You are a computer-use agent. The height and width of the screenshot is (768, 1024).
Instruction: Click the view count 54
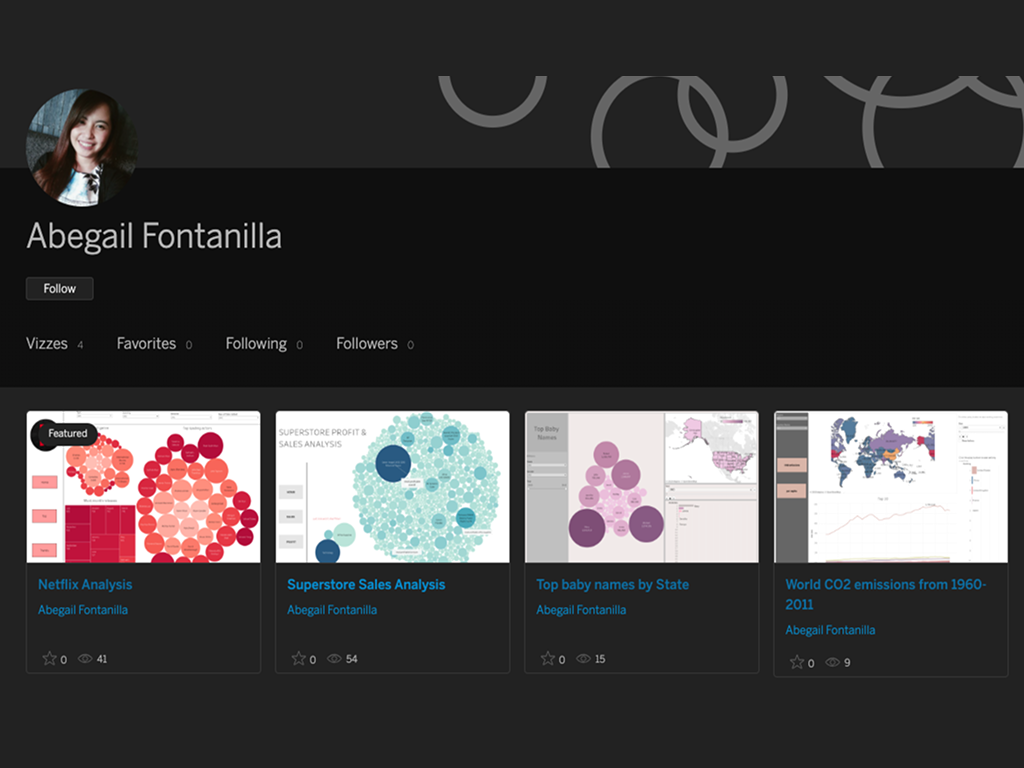point(351,659)
